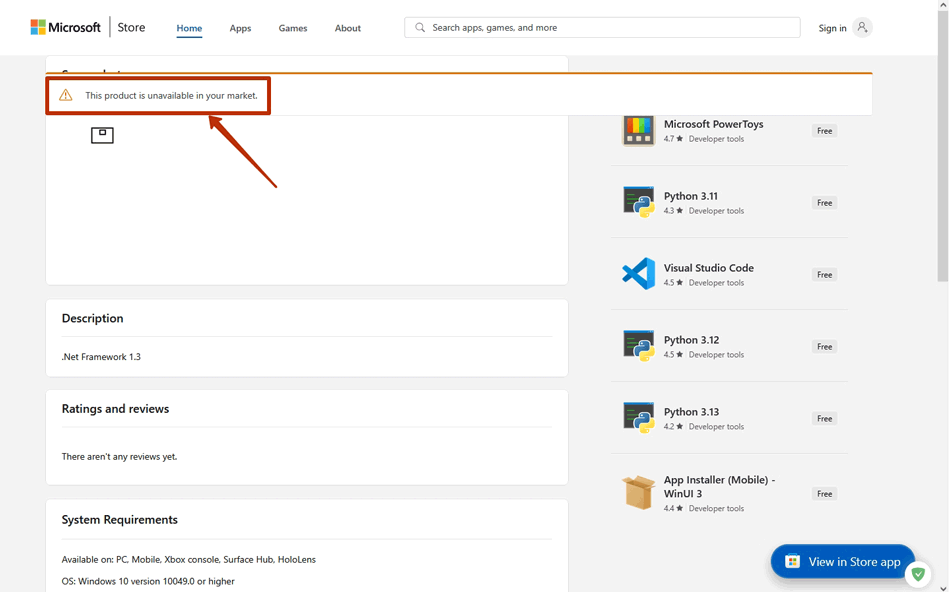This screenshot has height=592, width=950.
Task: Select There aren't any reviews yet text
Action: pos(119,457)
